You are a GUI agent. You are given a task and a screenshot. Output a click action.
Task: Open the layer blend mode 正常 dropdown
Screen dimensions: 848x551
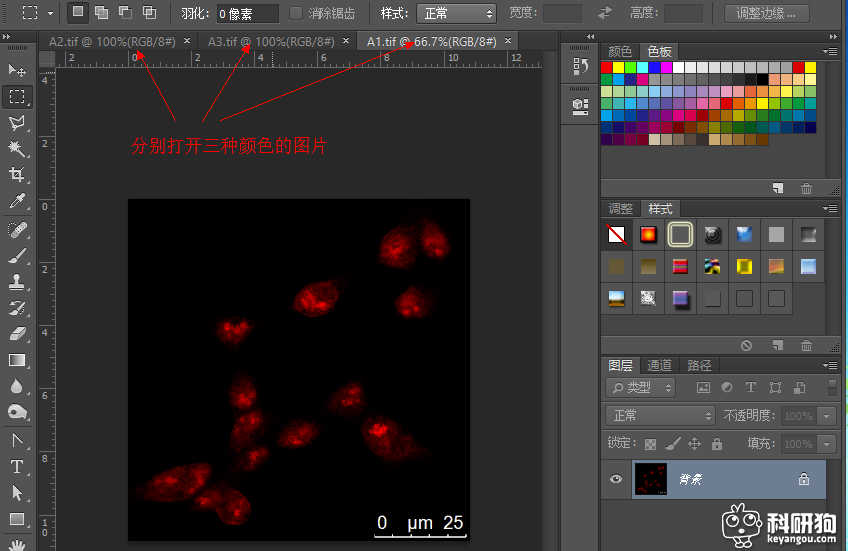point(659,415)
